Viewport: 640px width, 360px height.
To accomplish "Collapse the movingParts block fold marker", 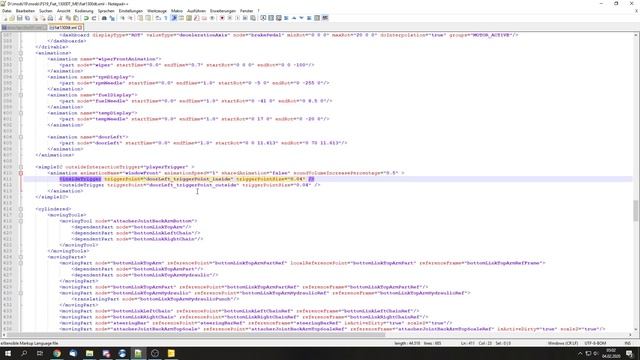I will tap(21, 257).
